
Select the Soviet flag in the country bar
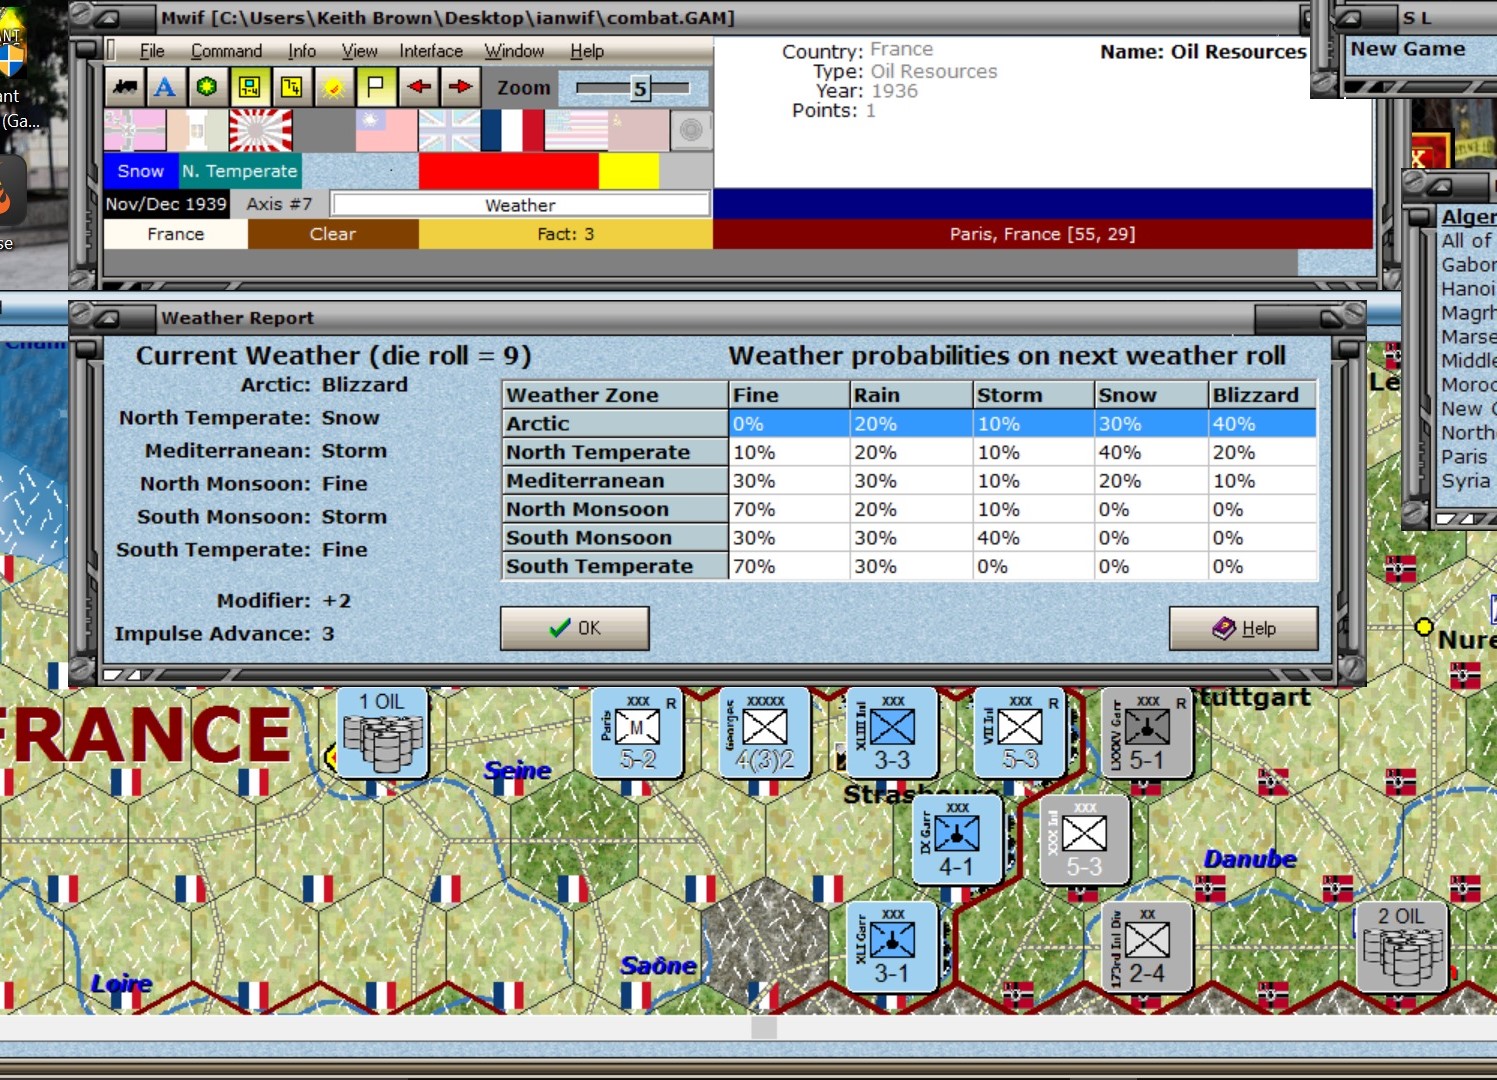[x=638, y=131]
